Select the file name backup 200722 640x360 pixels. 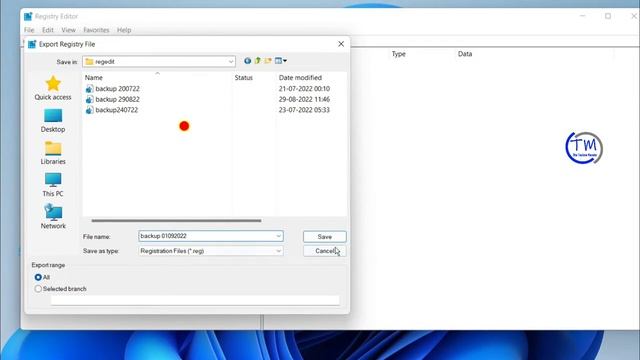click(x=117, y=89)
